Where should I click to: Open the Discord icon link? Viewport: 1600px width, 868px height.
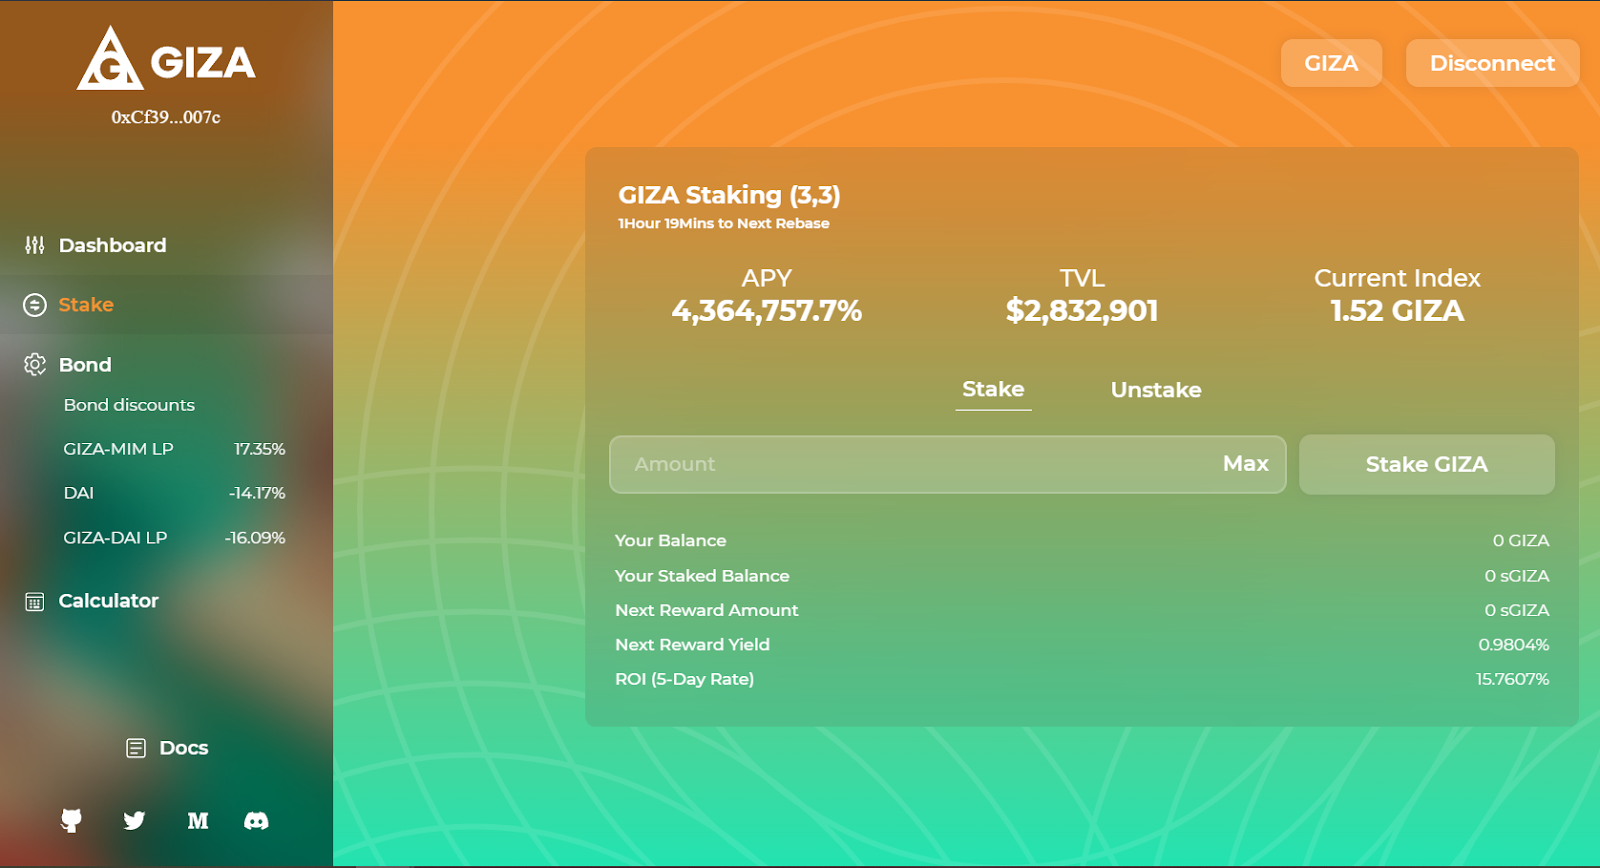256,821
